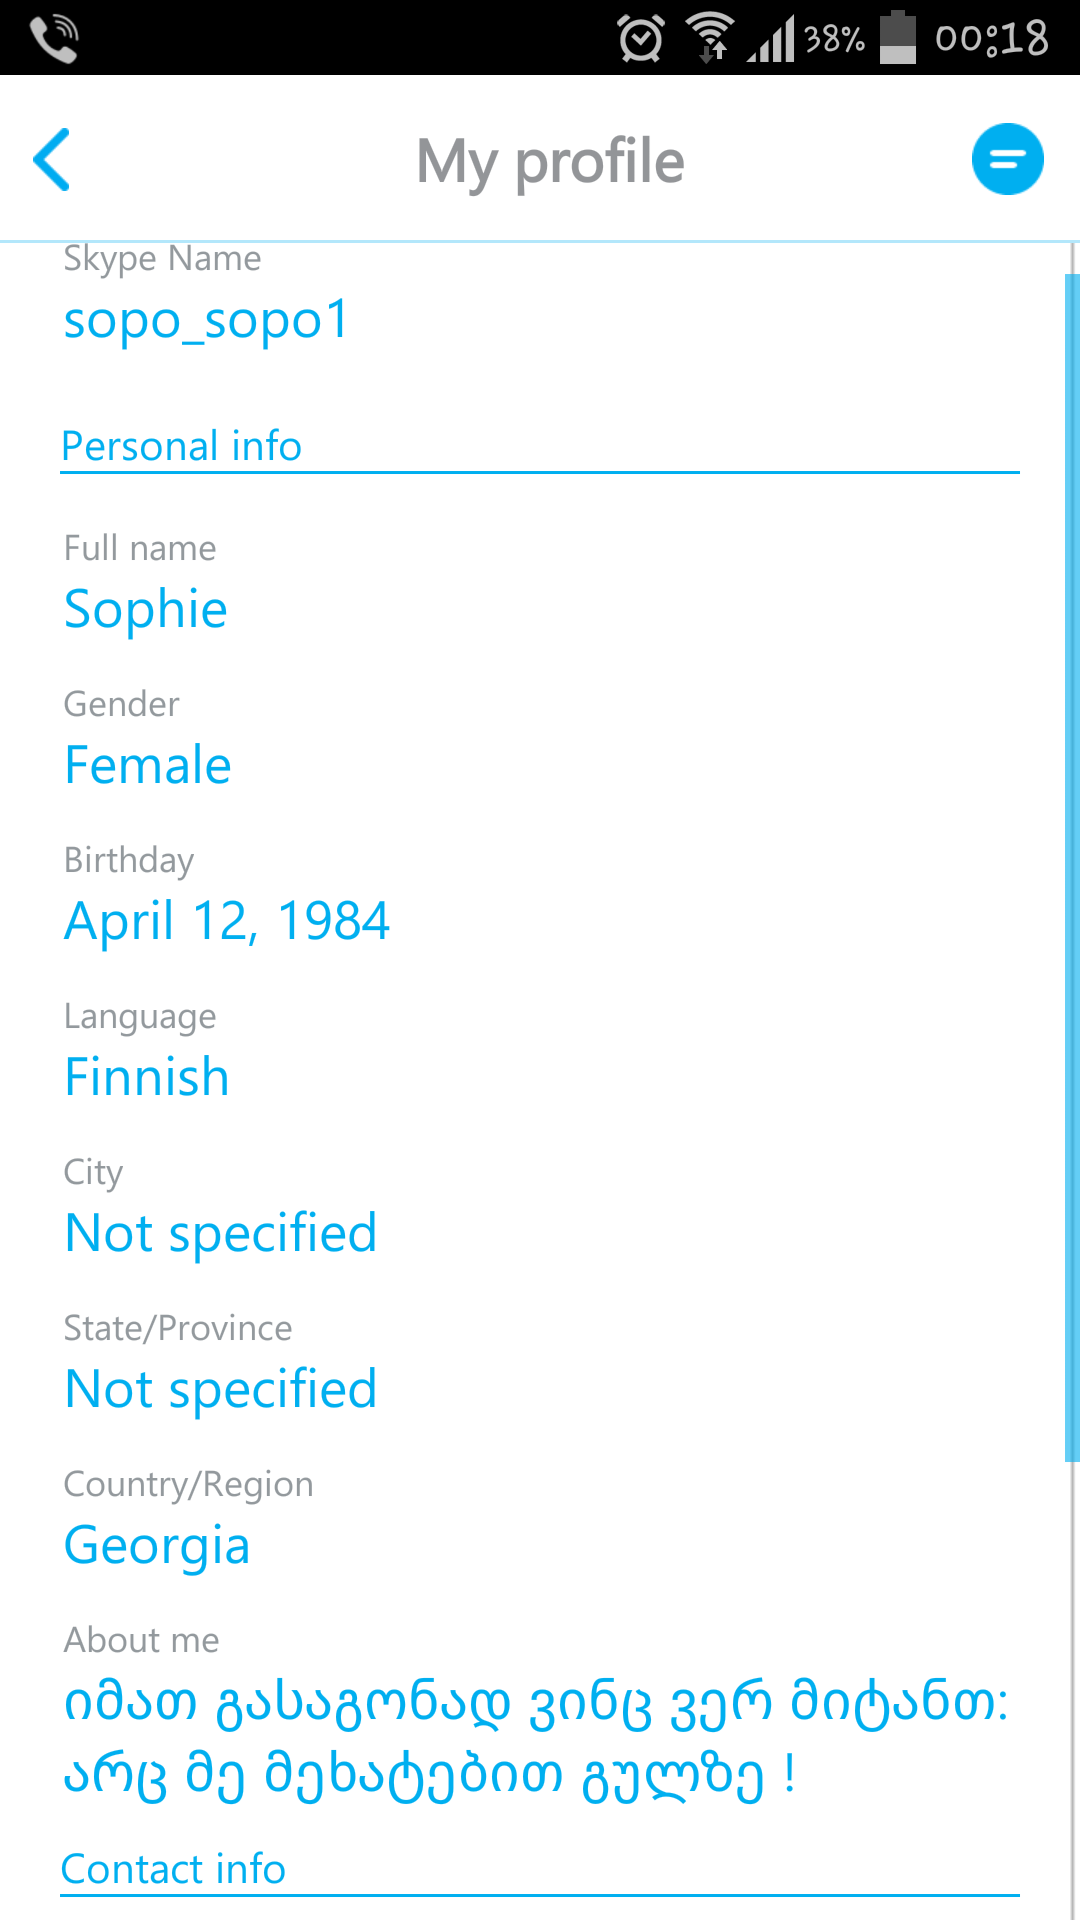Tap the battery indicator showing 38%

[x=898, y=38]
